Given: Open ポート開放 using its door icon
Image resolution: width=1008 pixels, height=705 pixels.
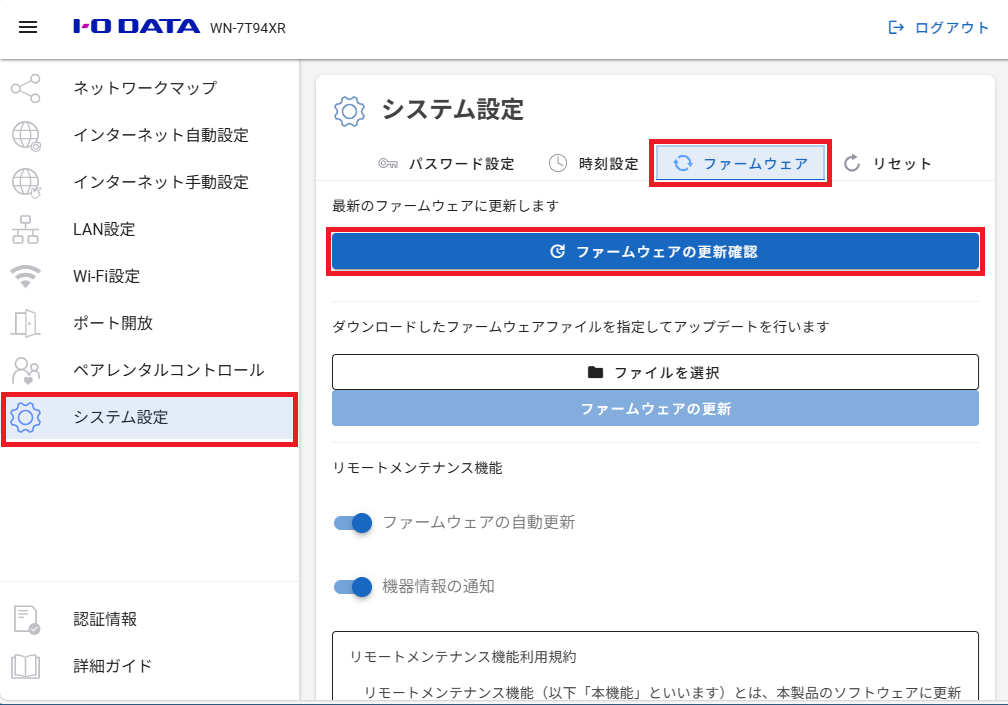Looking at the screenshot, I should coord(25,323).
